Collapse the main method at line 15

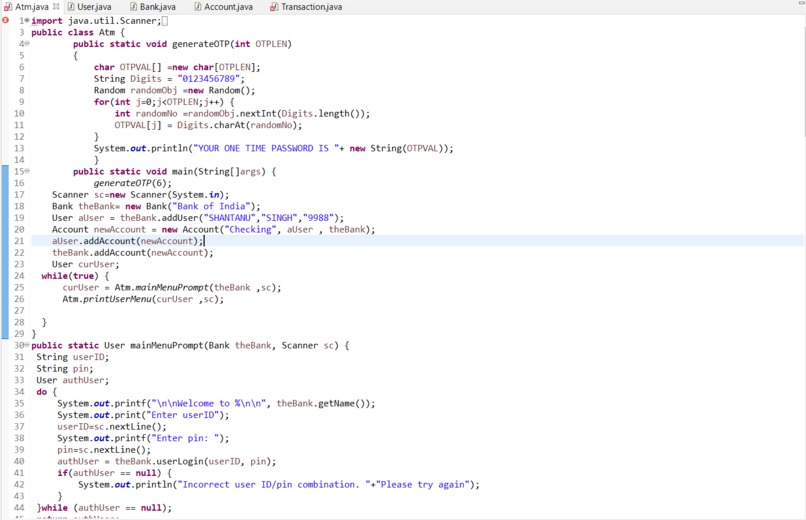27,171
